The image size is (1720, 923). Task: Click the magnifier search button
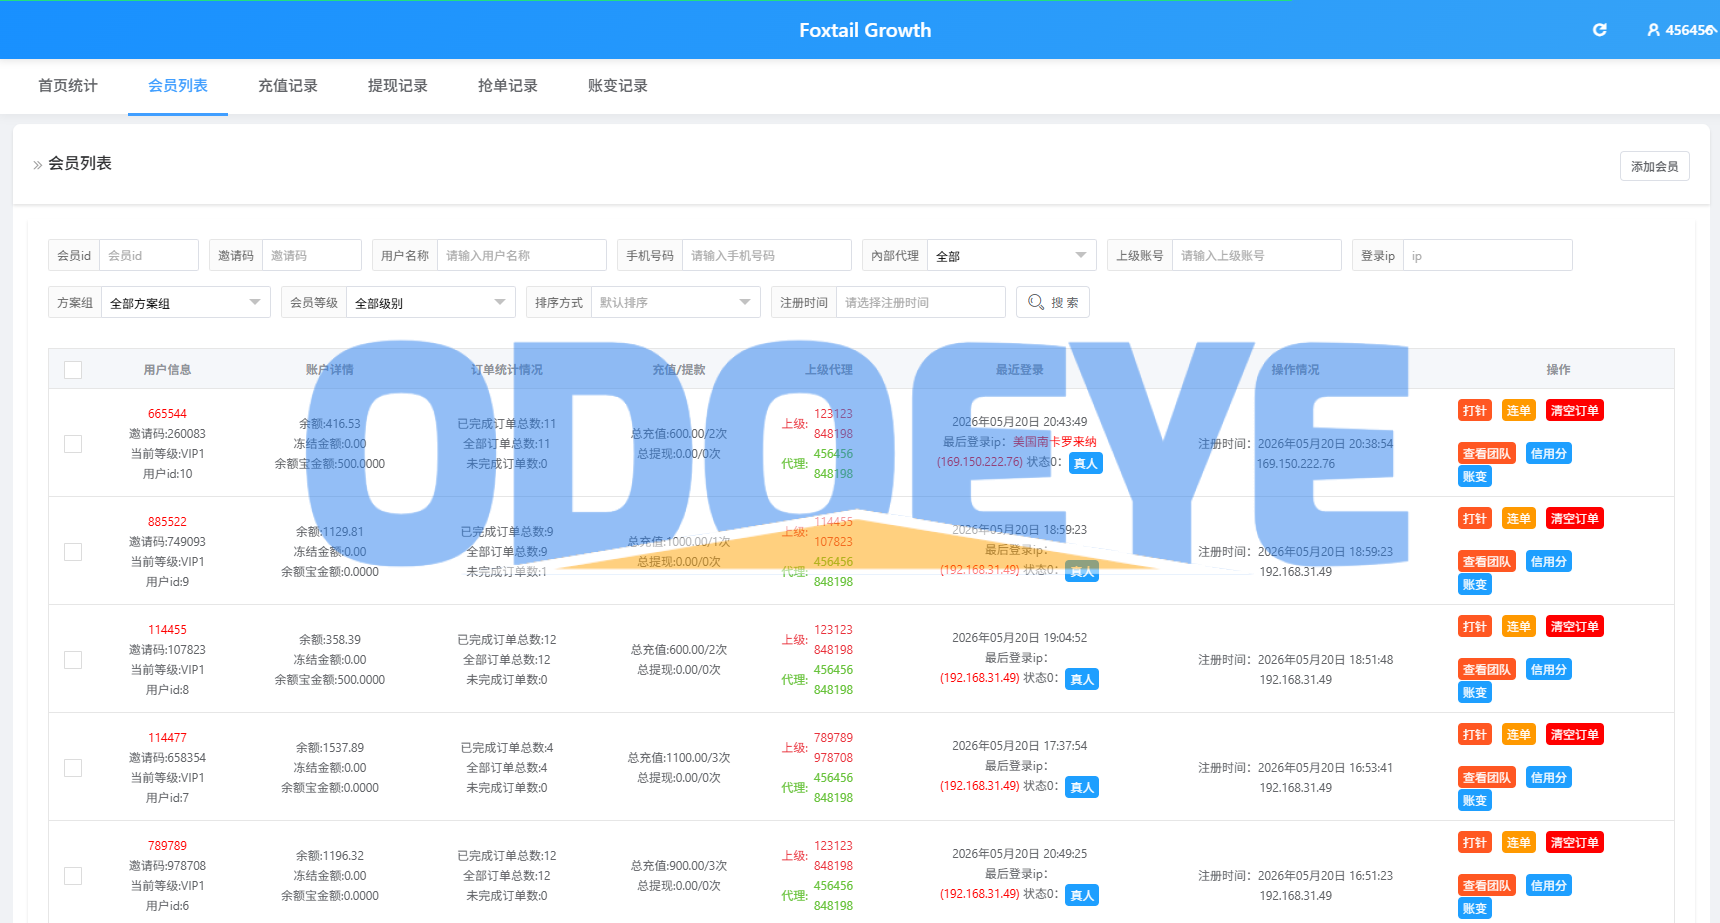[1053, 302]
